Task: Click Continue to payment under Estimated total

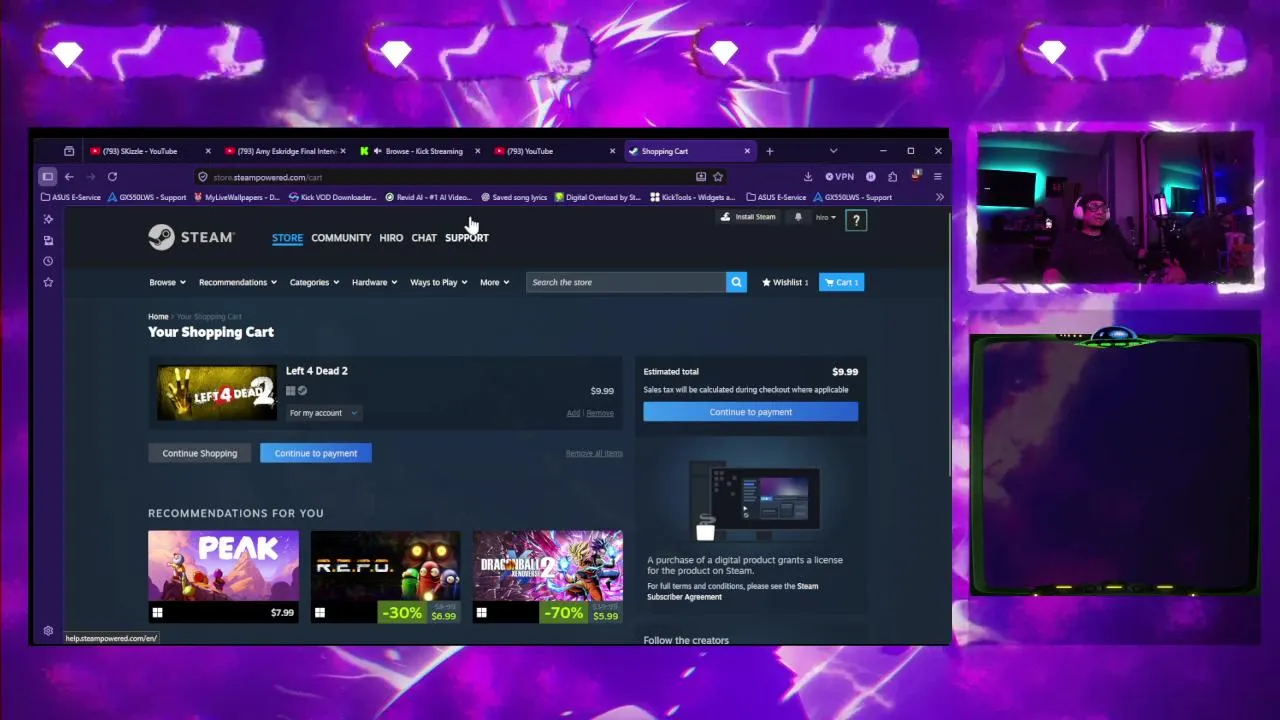Action: click(751, 412)
